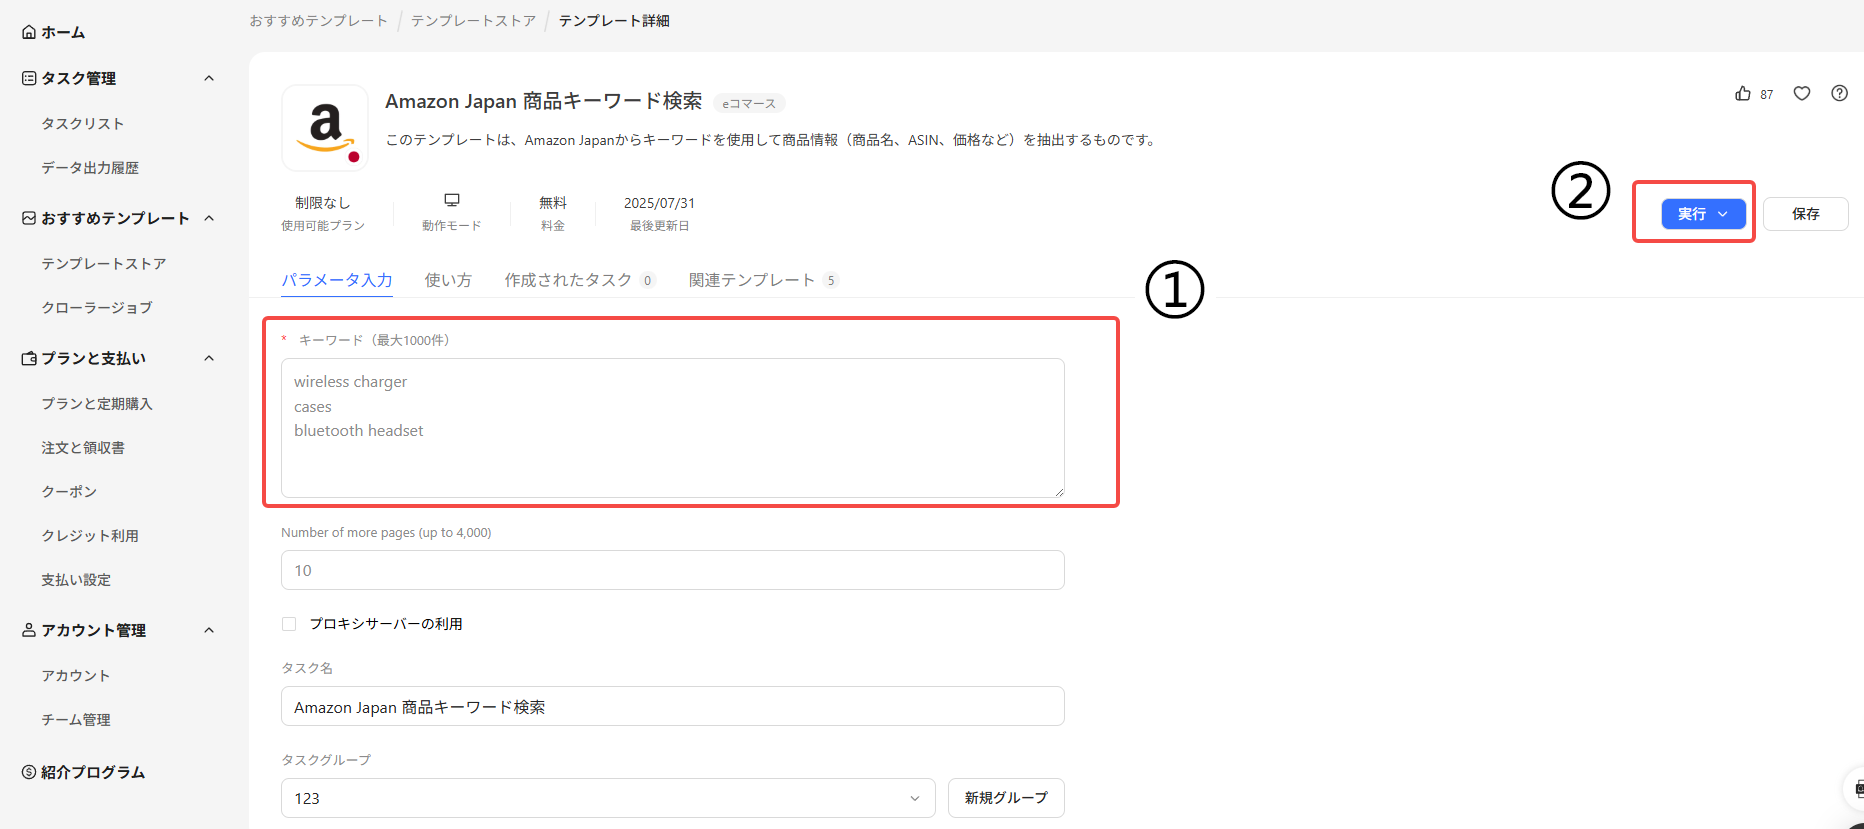Click the Amazon template logo
Image resolution: width=1864 pixels, height=829 pixels.
pyautogui.click(x=325, y=128)
